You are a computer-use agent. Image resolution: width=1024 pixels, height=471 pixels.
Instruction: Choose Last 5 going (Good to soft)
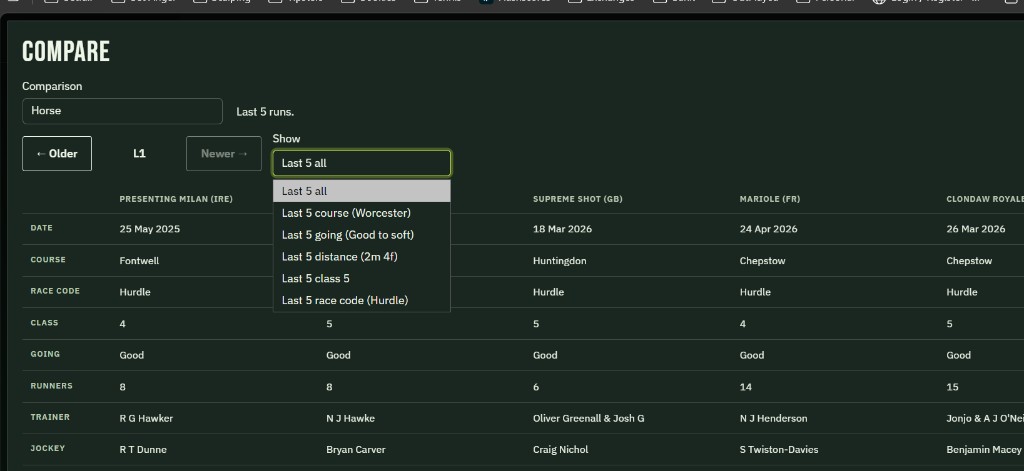tap(362, 235)
